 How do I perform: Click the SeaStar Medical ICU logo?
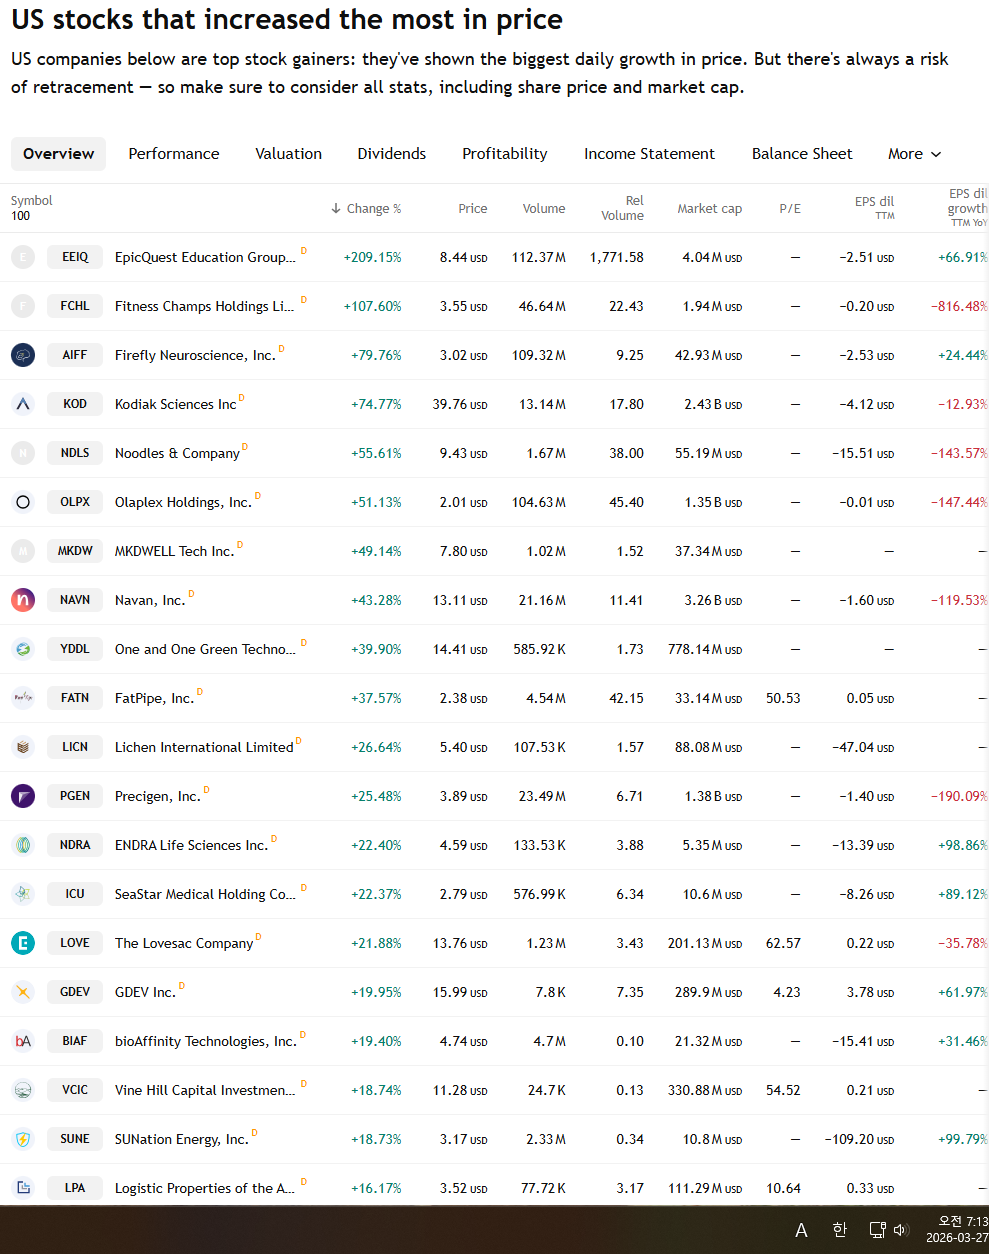tap(23, 894)
